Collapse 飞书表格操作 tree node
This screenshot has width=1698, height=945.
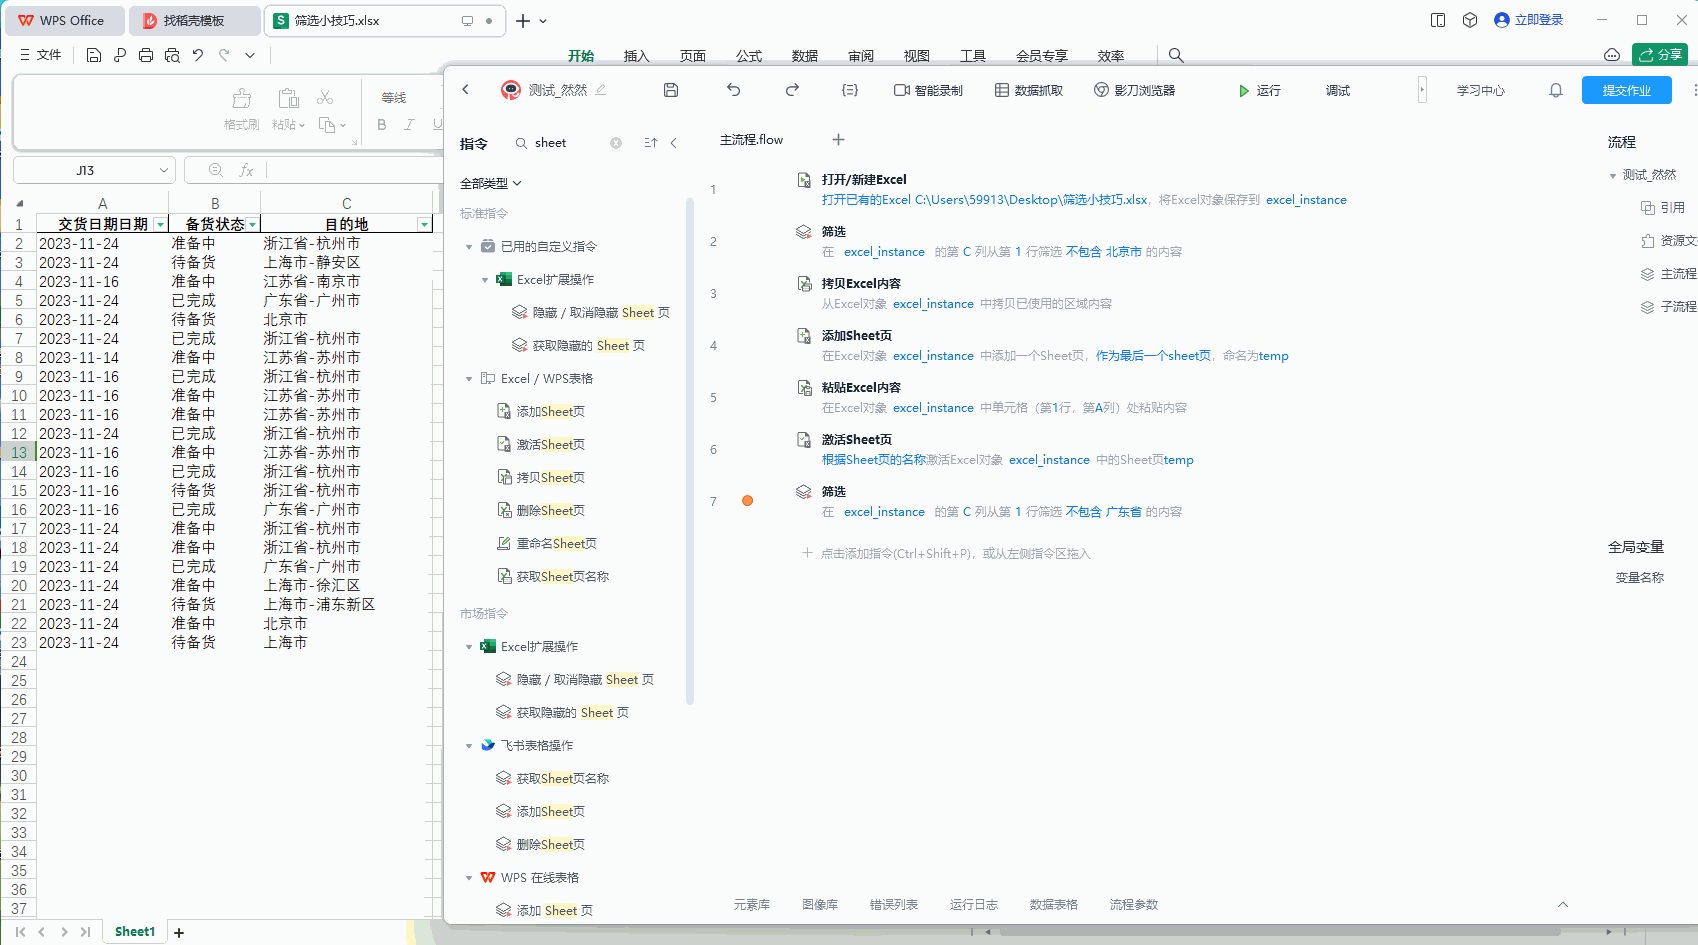coord(469,746)
